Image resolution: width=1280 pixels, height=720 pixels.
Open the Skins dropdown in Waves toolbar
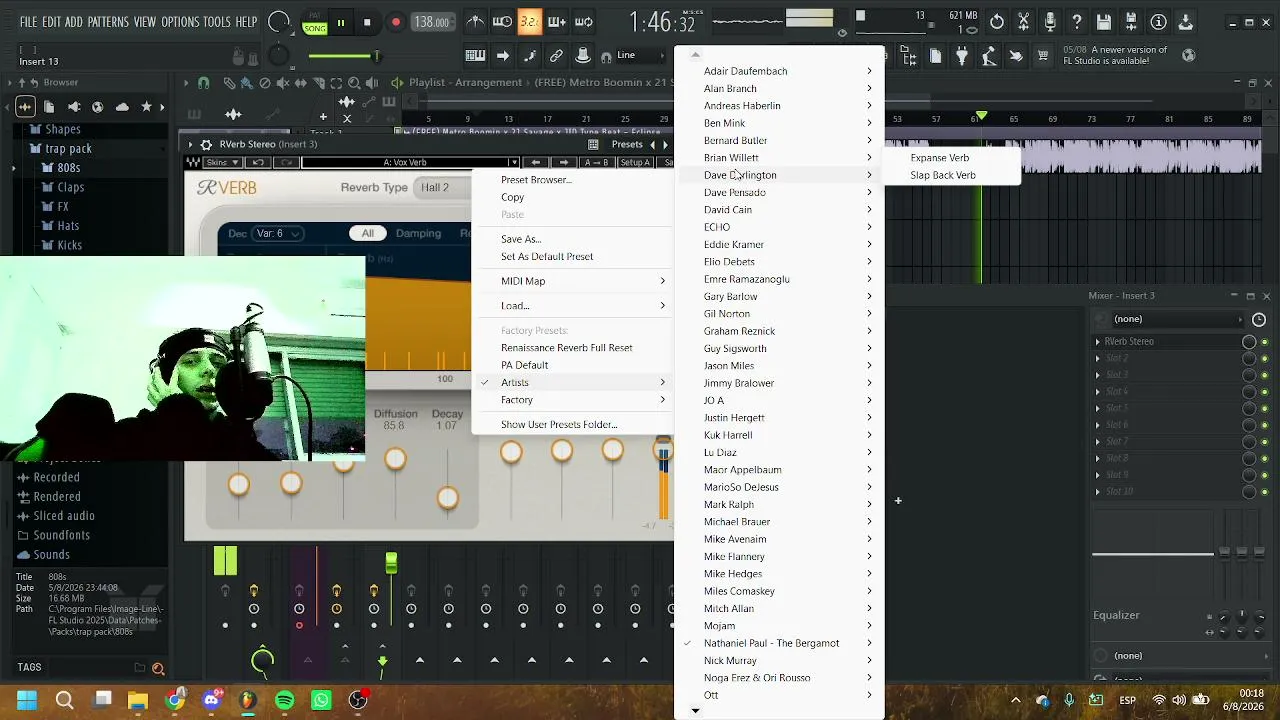point(222,163)
